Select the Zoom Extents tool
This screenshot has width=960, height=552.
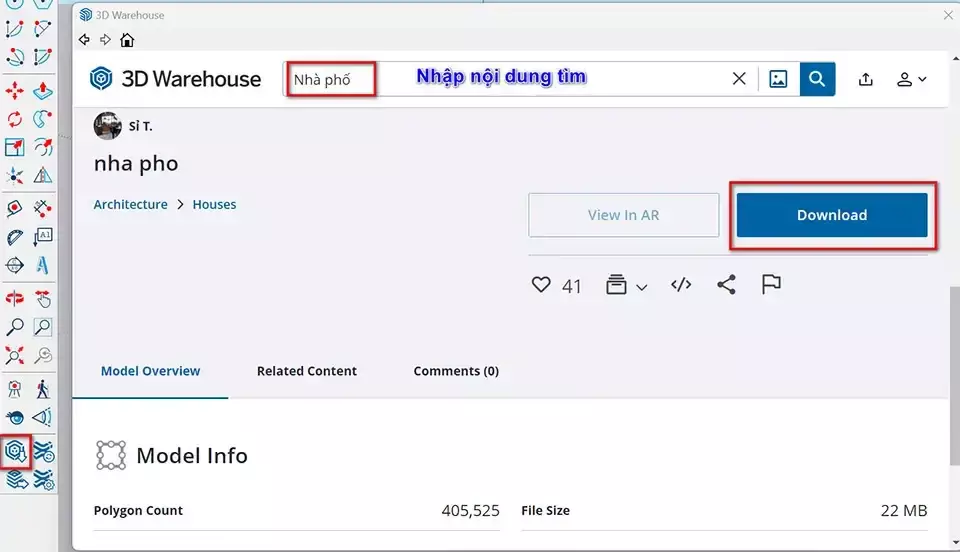tap(15, 356)
